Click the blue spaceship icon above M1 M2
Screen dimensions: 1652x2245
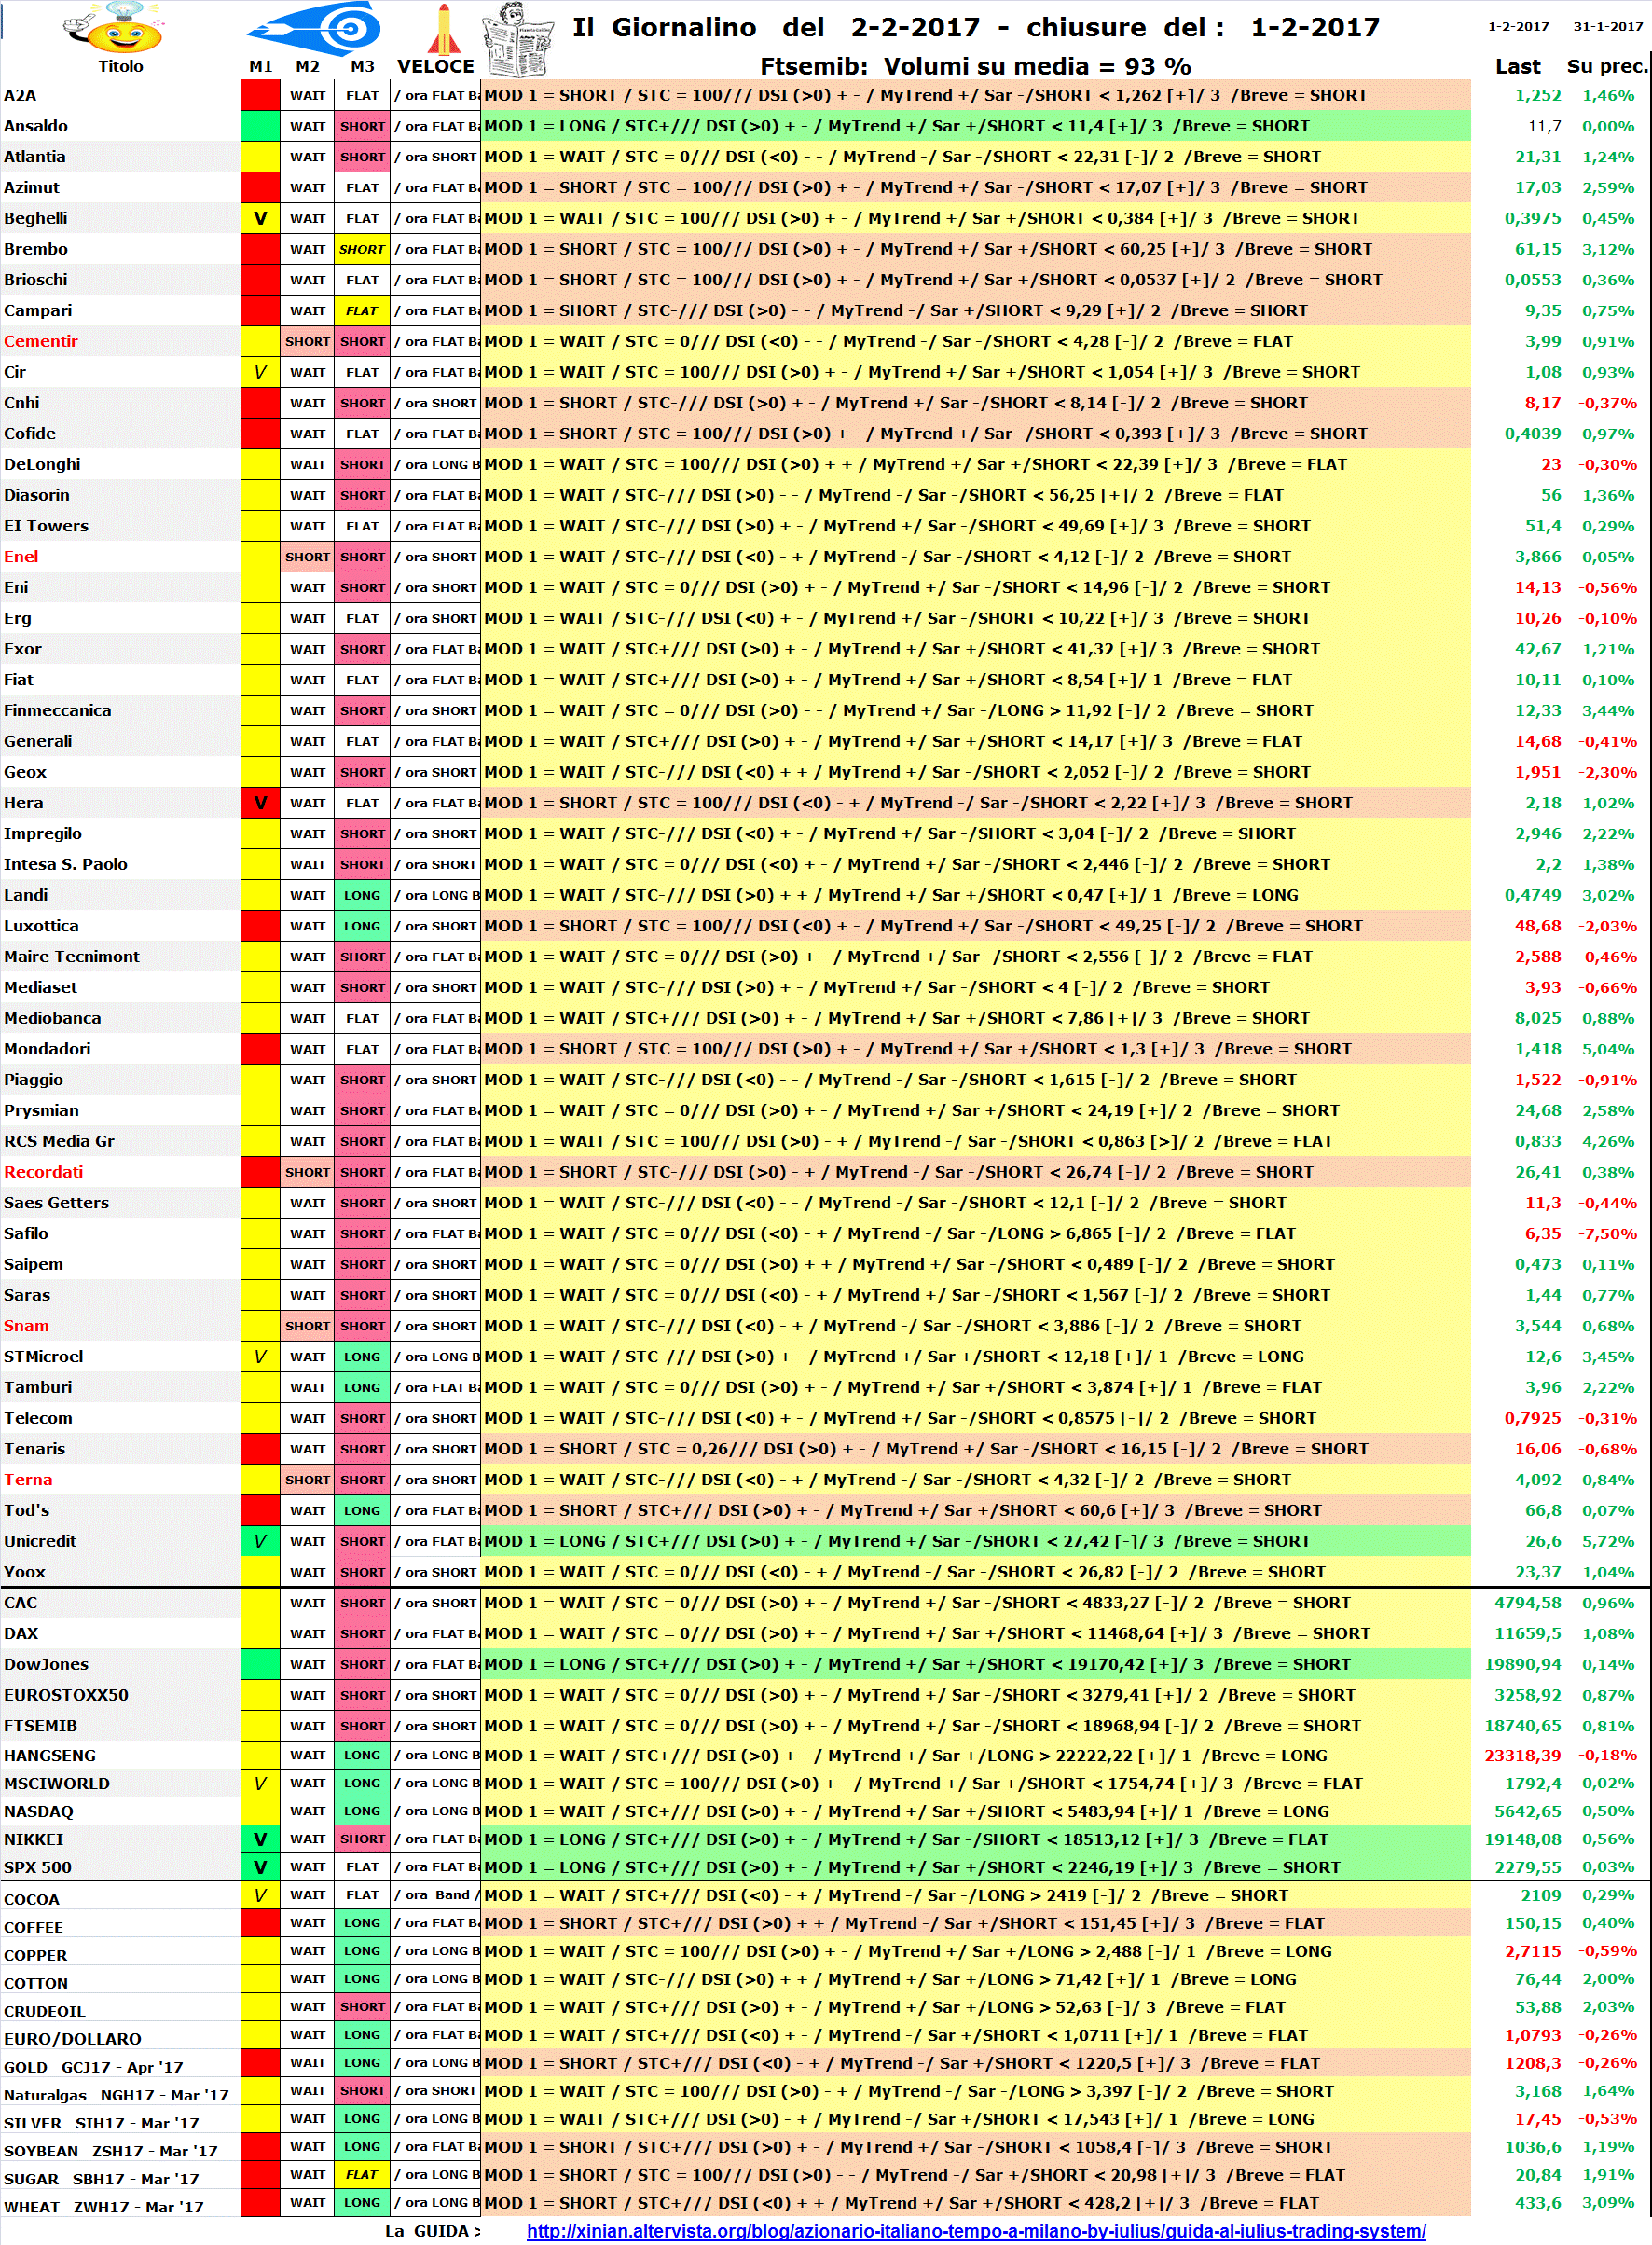coord(316,28)
